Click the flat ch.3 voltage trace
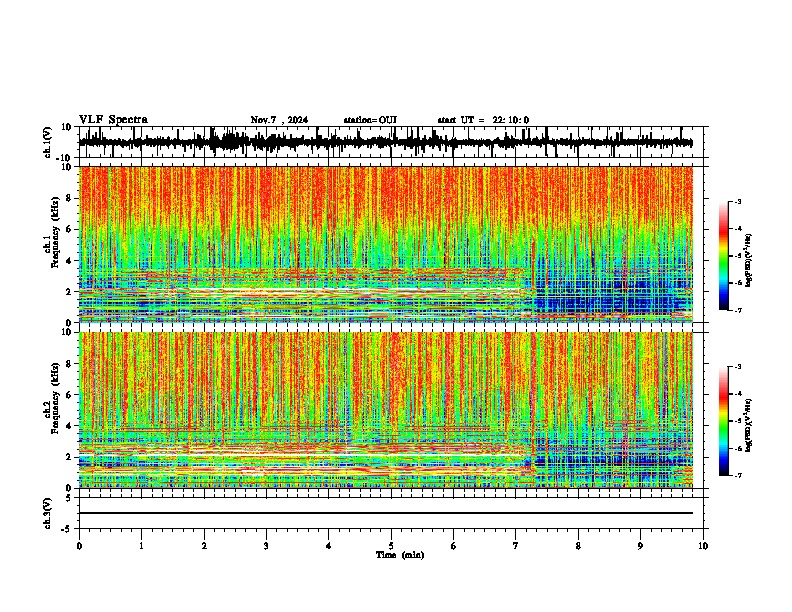The image size is (792, 612). point(385,513)
